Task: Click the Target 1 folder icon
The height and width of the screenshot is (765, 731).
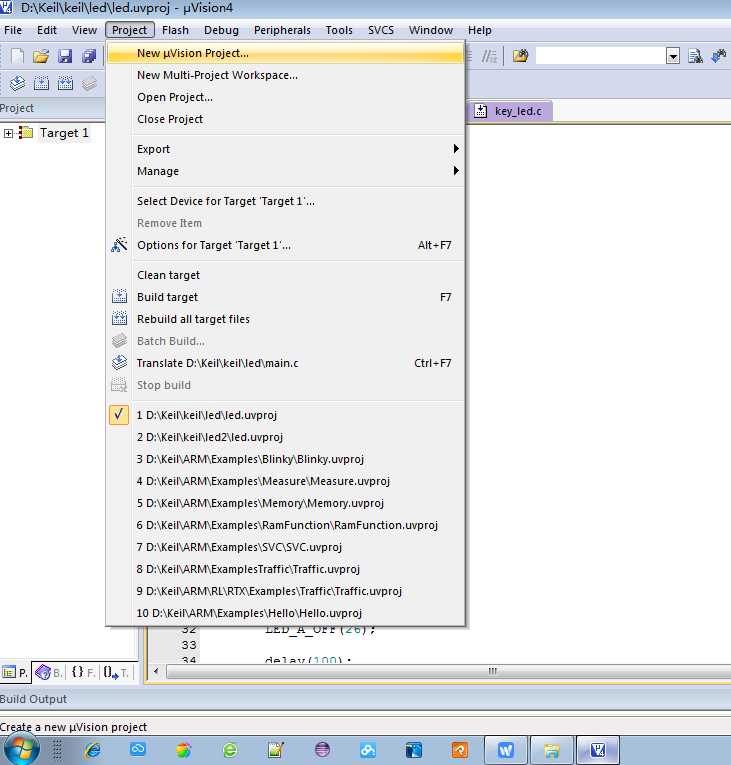Action: point(25,132)
